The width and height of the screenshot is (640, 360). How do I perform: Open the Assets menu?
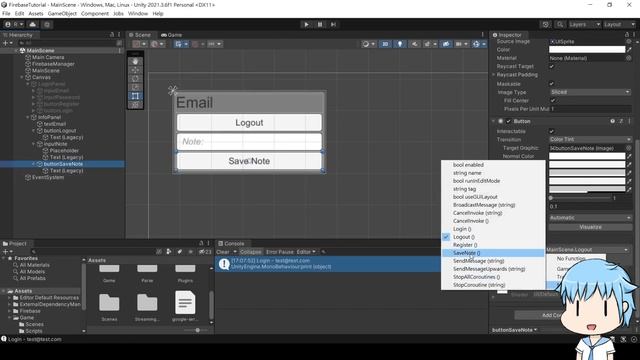(36, 13)
